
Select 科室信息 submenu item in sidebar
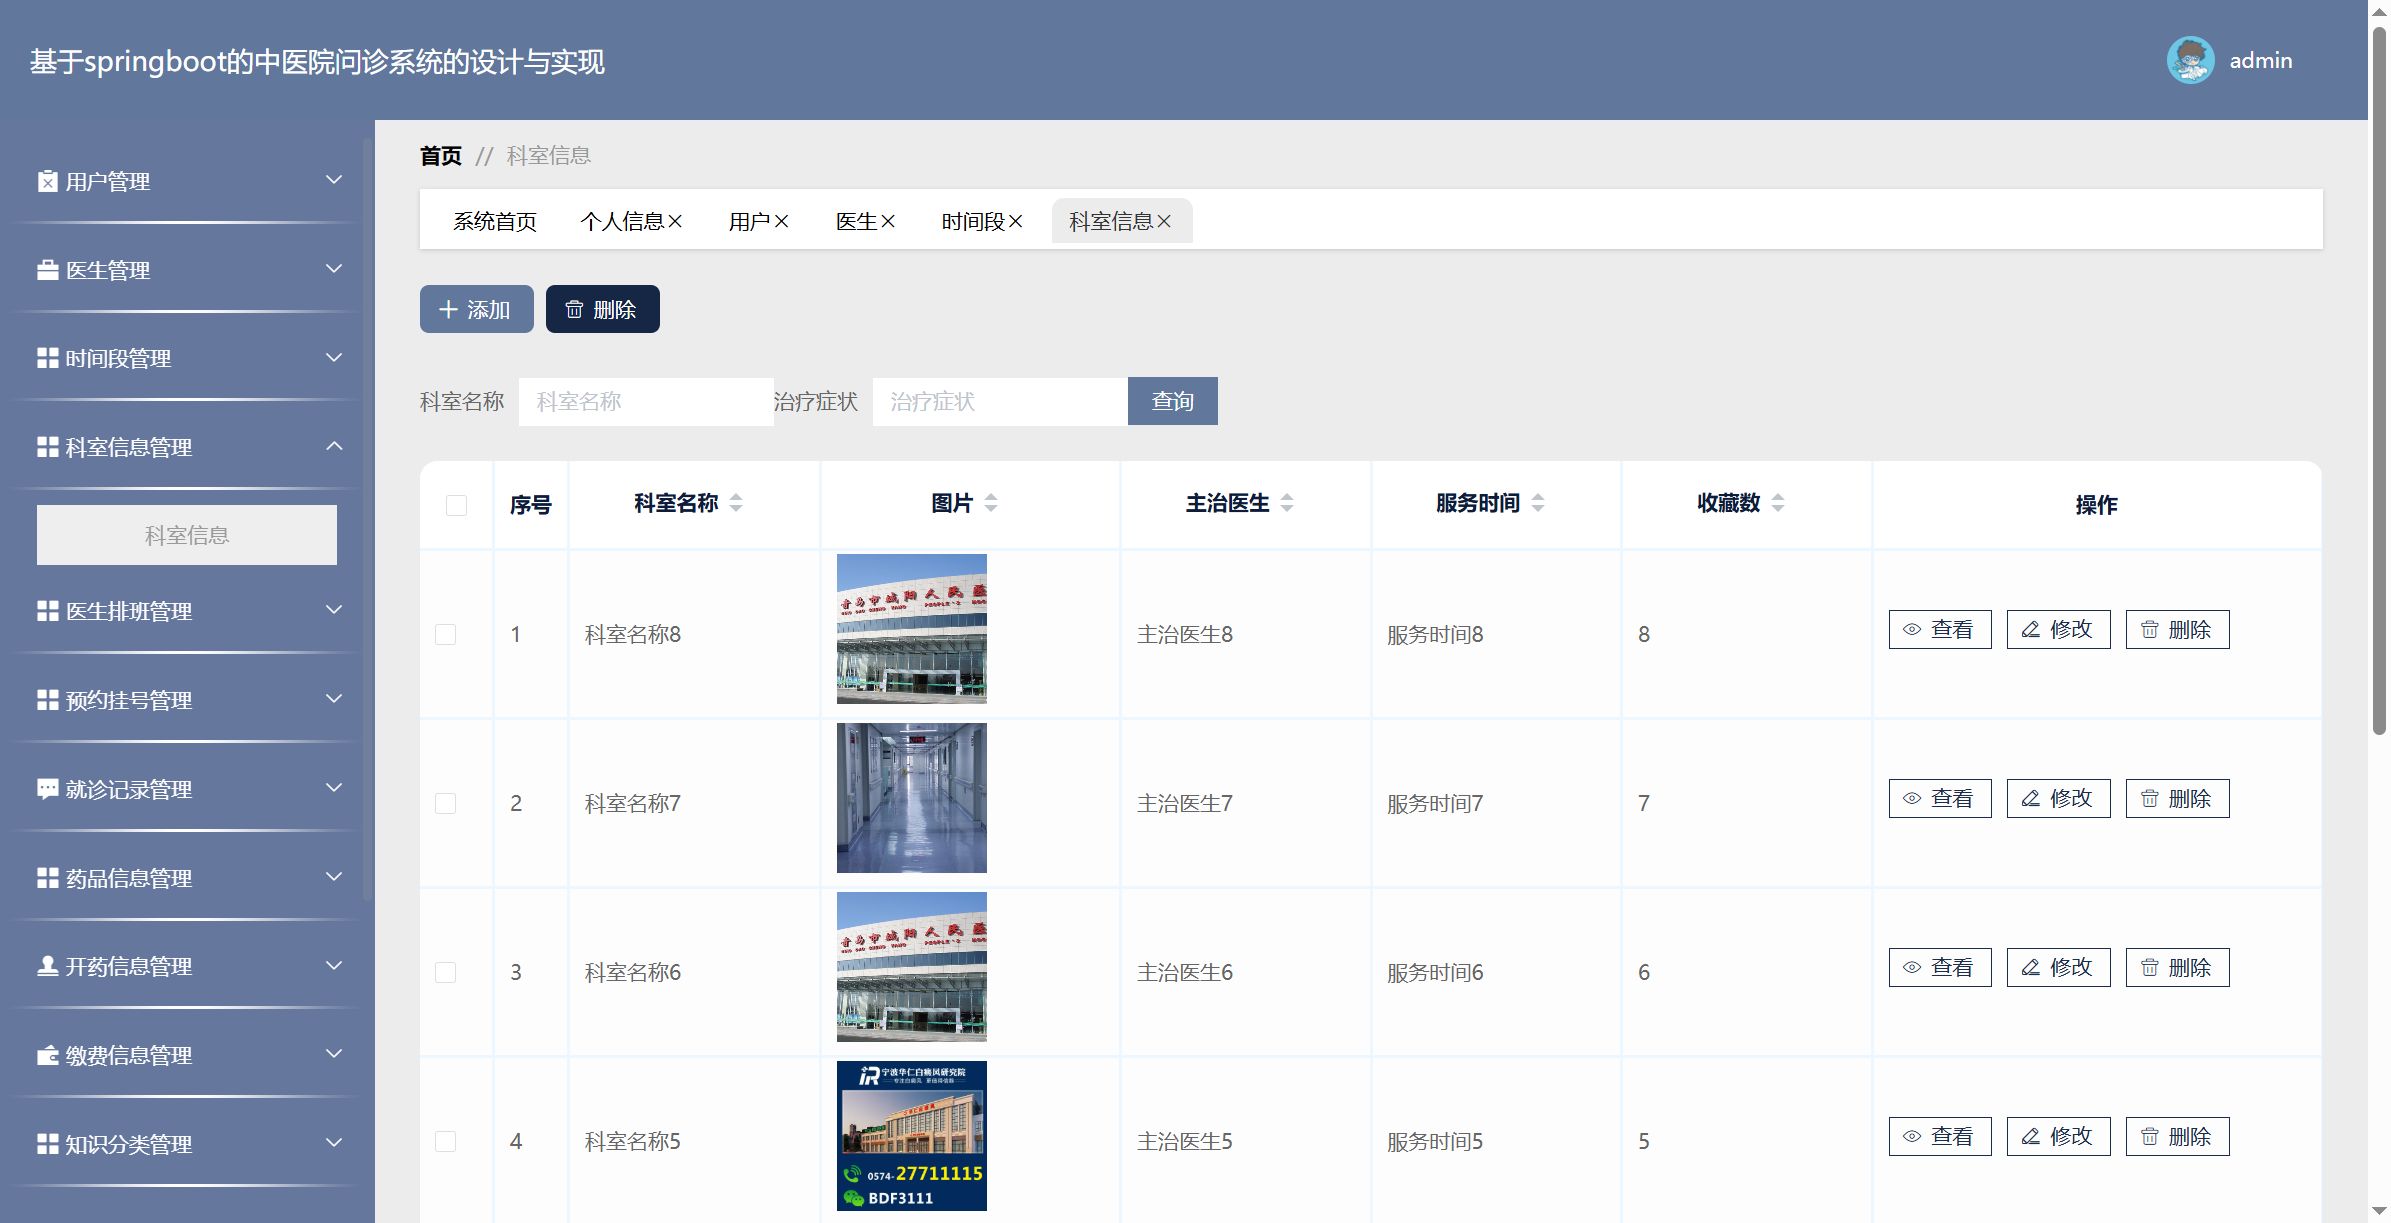(187, 535)
